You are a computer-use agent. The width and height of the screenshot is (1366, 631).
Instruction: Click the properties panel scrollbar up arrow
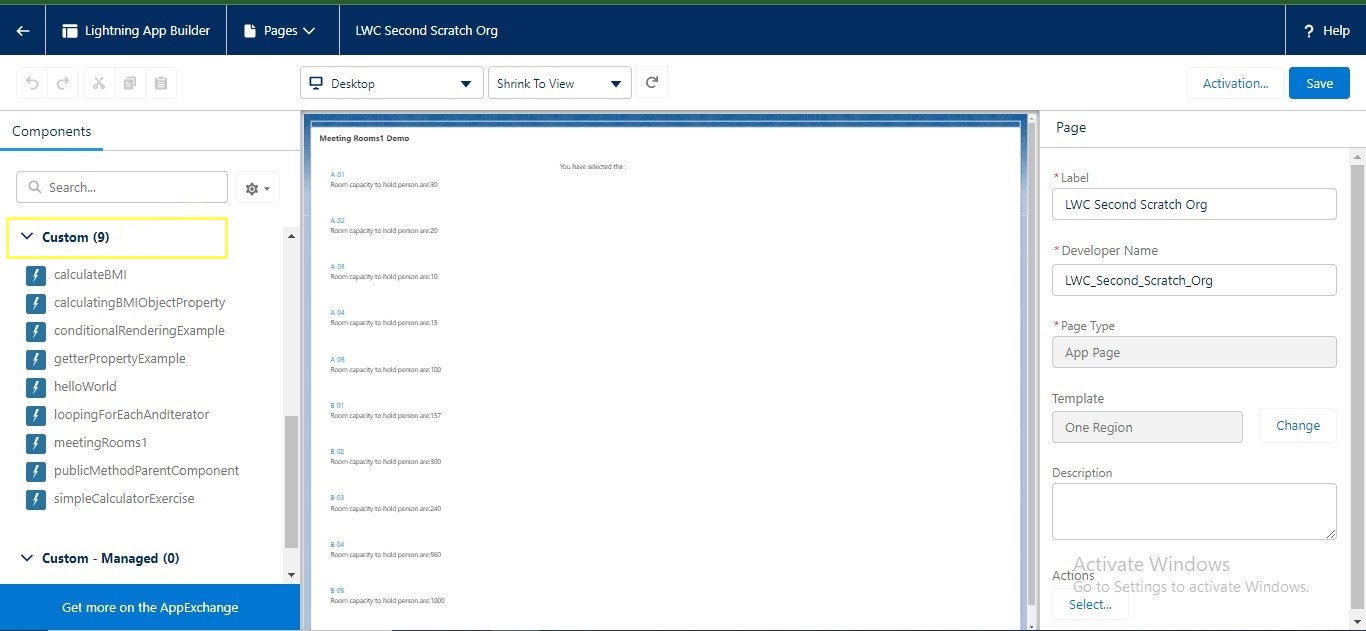[1358, 158]
